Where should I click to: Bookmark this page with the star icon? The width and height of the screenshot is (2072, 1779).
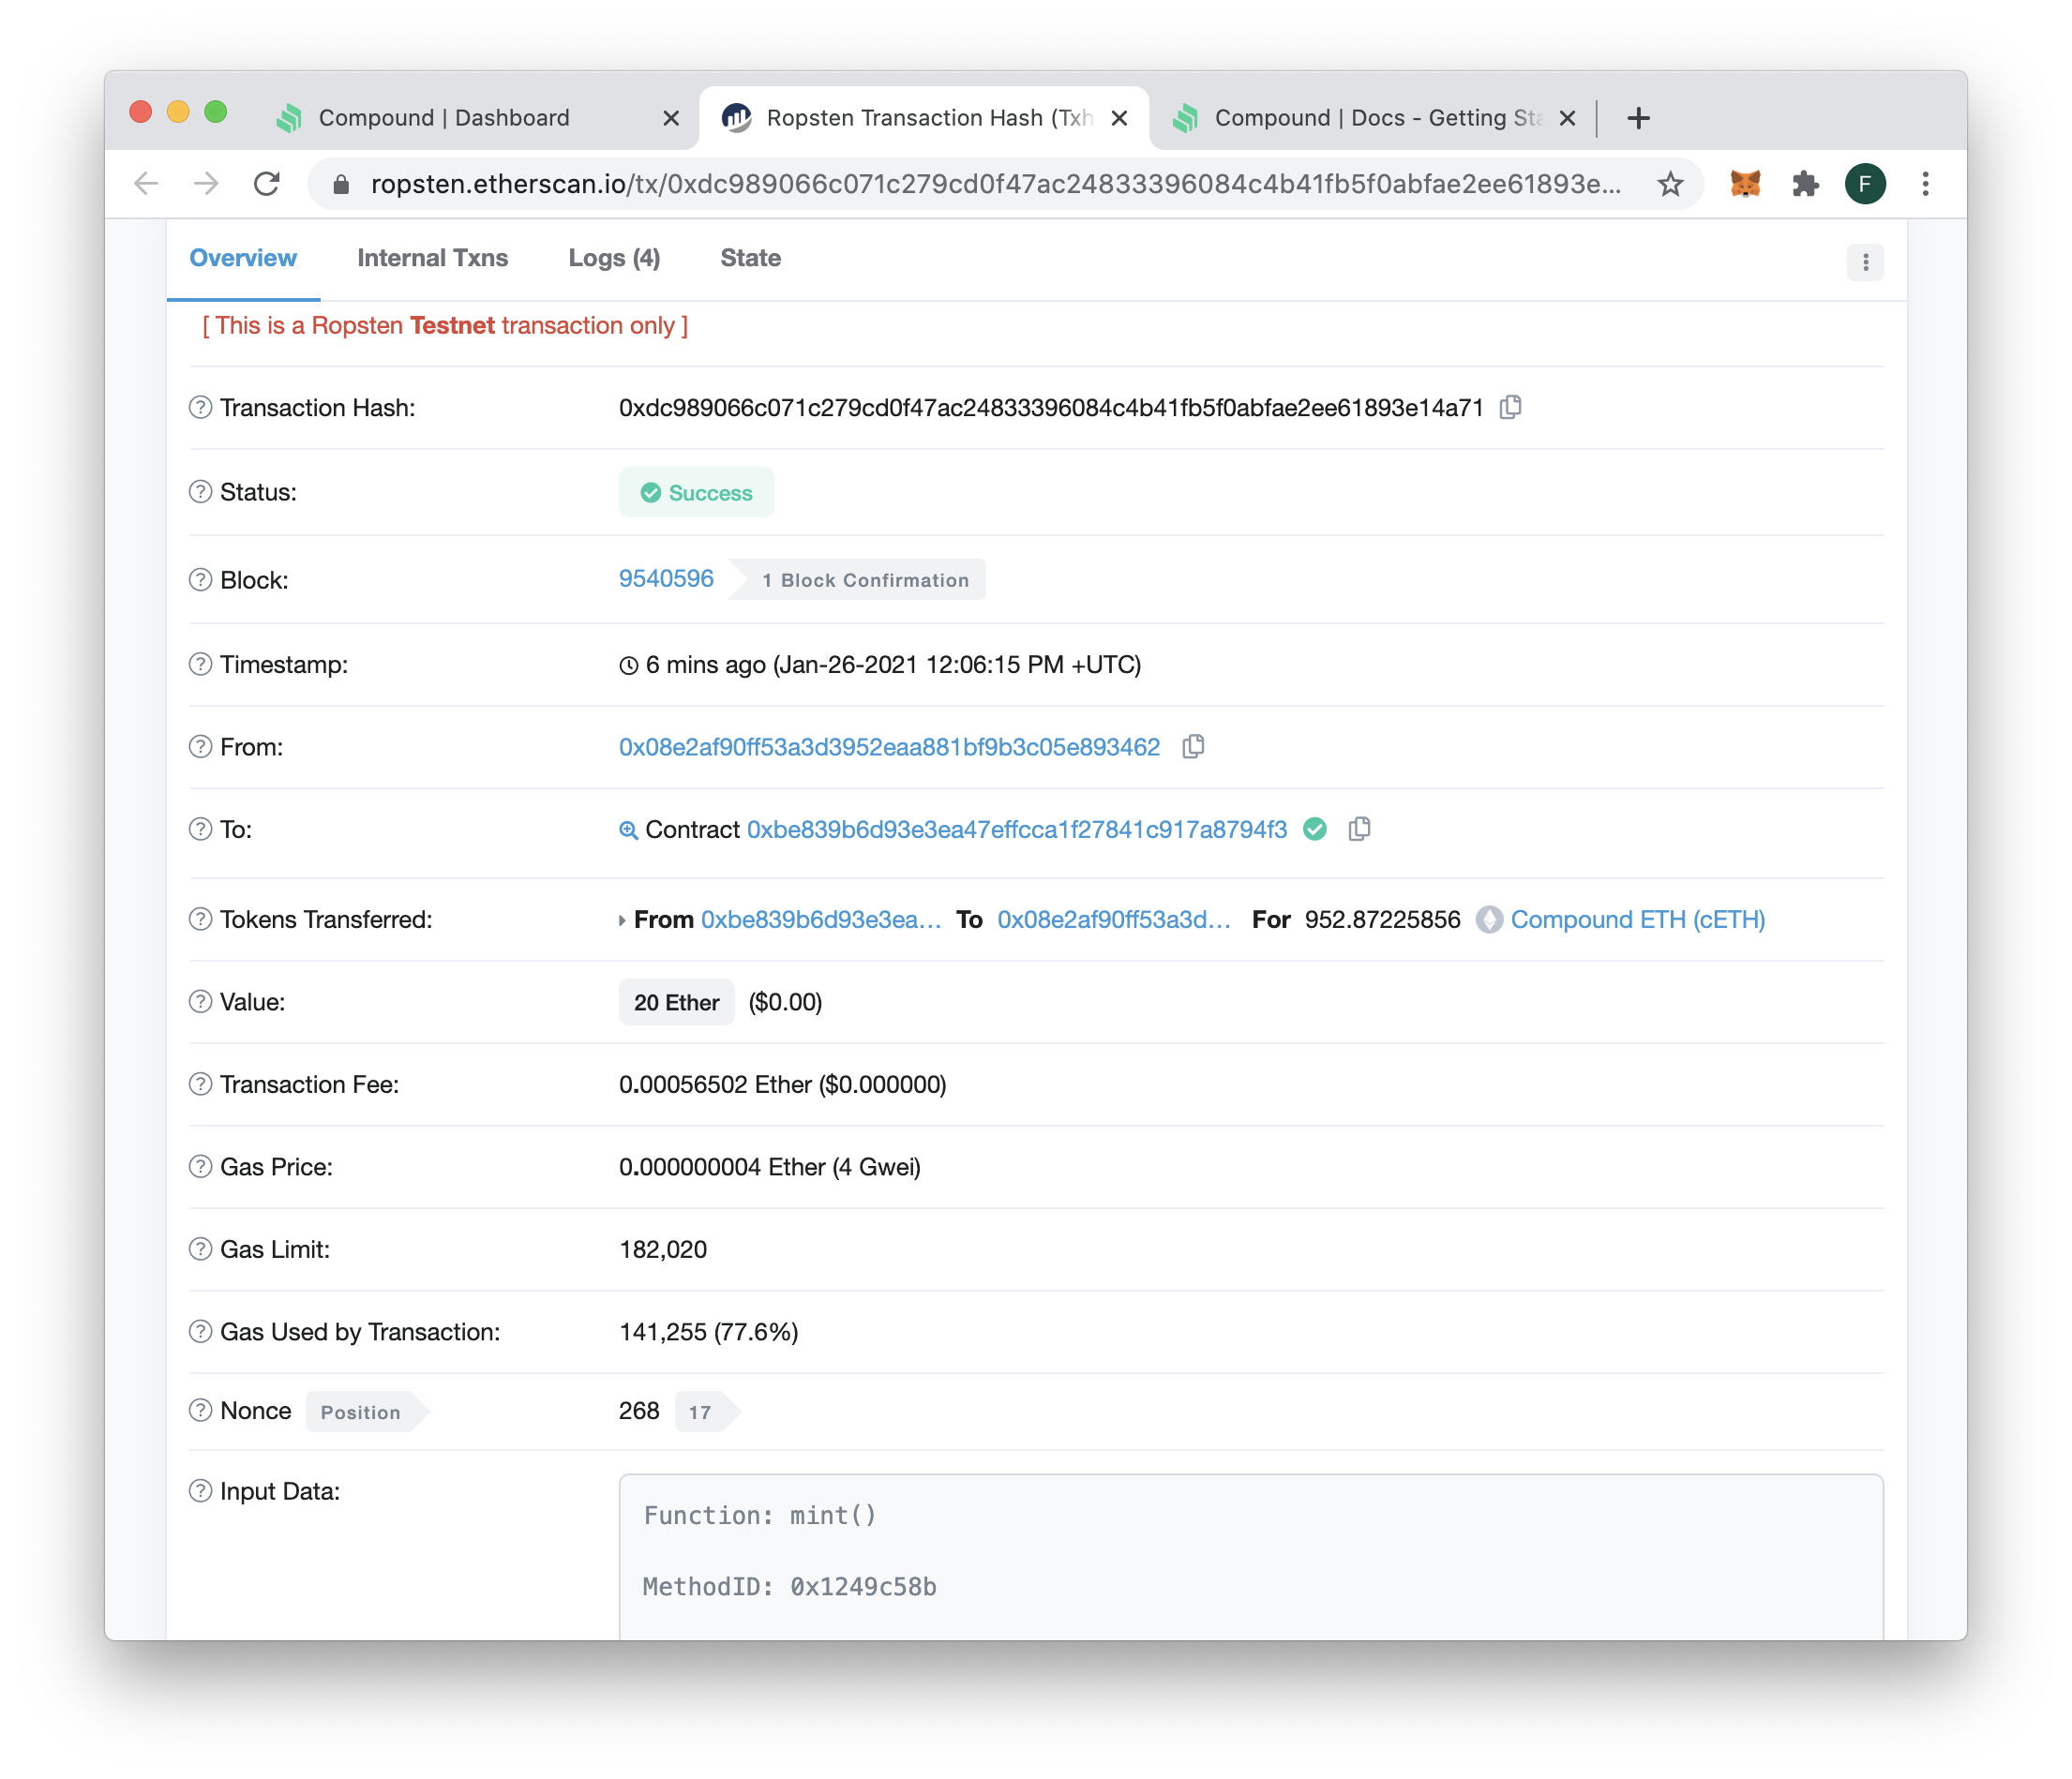click(x=1670, y=184)
